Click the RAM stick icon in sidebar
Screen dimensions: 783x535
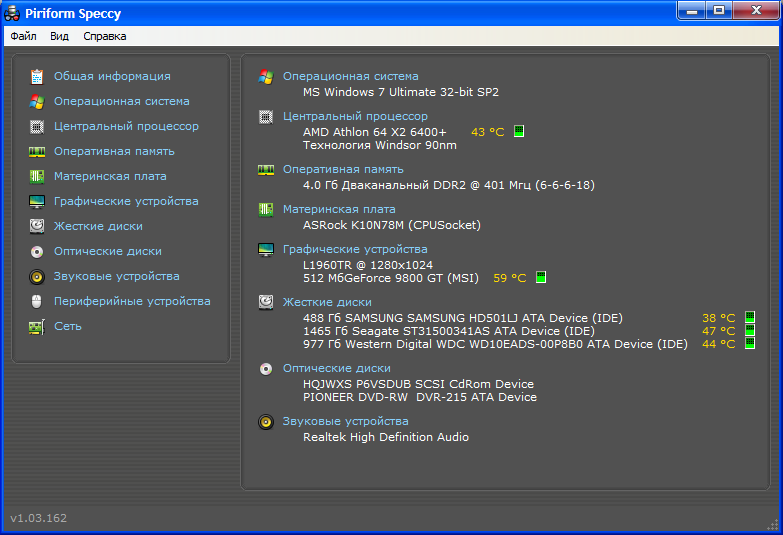point(37,151)
